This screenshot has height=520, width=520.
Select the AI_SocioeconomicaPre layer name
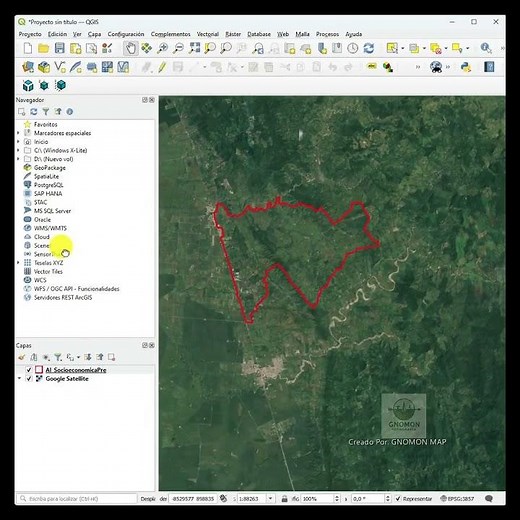tap(76, 370)
